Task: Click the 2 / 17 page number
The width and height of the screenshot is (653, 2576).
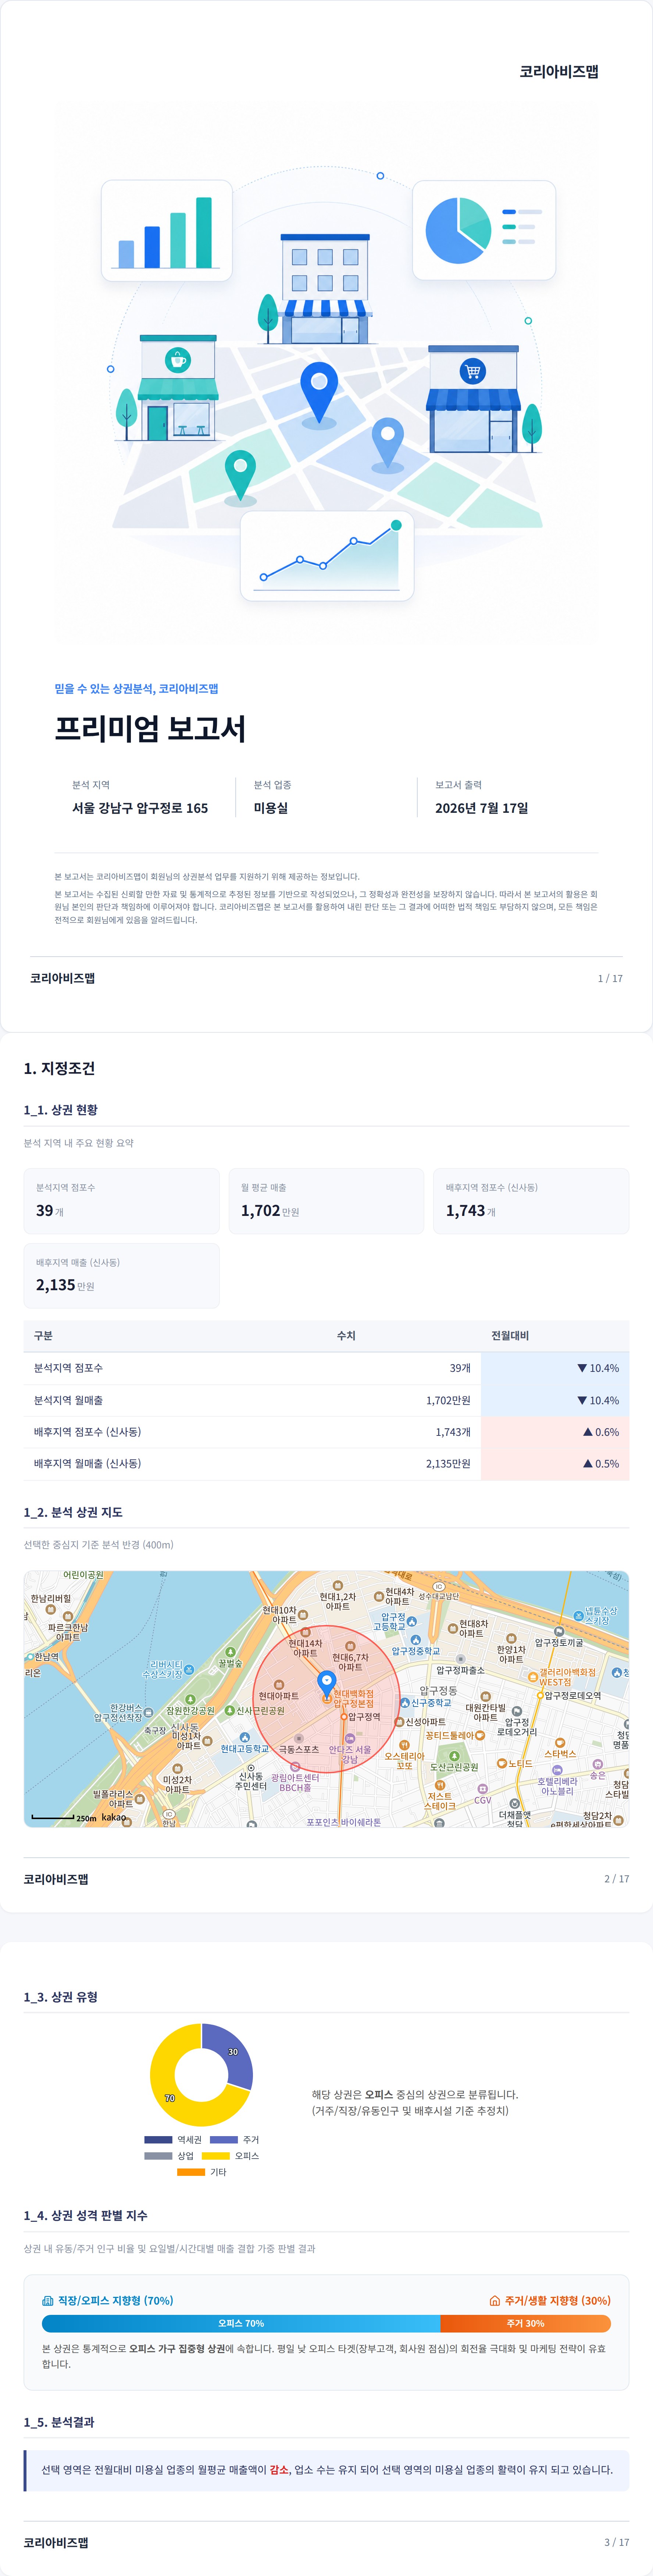Action: pyautogui.click(x=617, y=1879)
